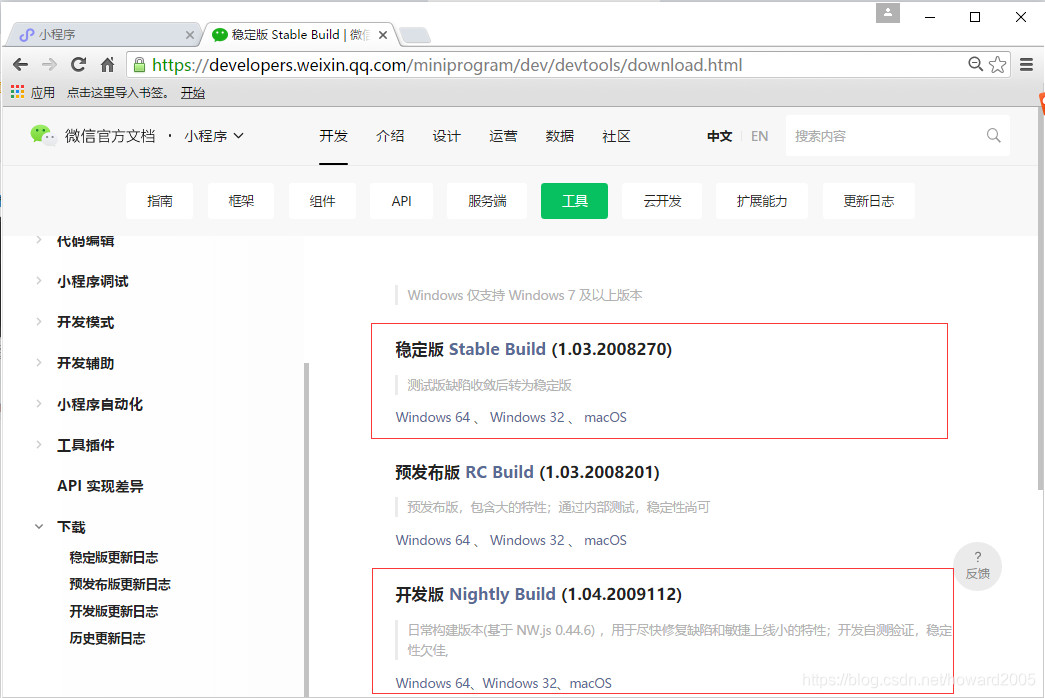Open the API category tab

[401, 201]
